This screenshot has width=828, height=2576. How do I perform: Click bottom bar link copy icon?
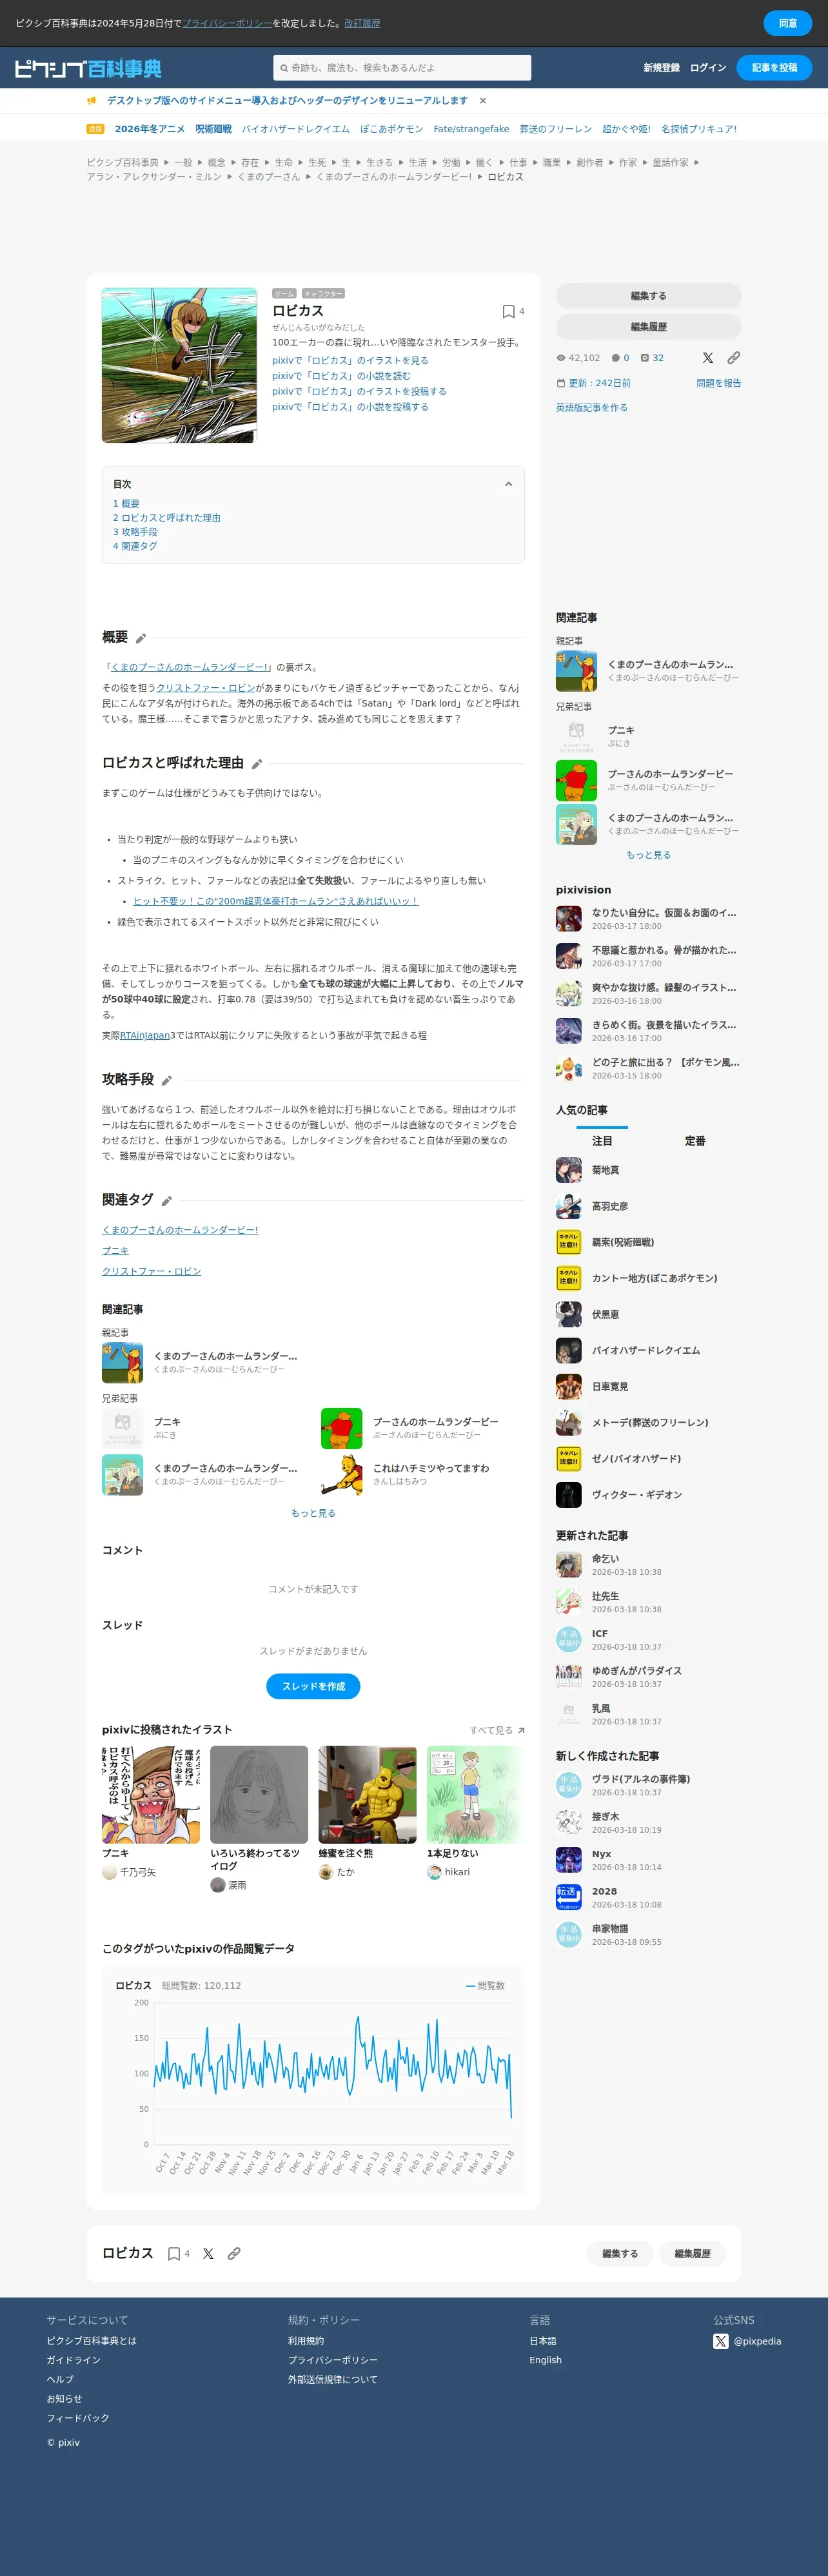tap(234, 2253)
